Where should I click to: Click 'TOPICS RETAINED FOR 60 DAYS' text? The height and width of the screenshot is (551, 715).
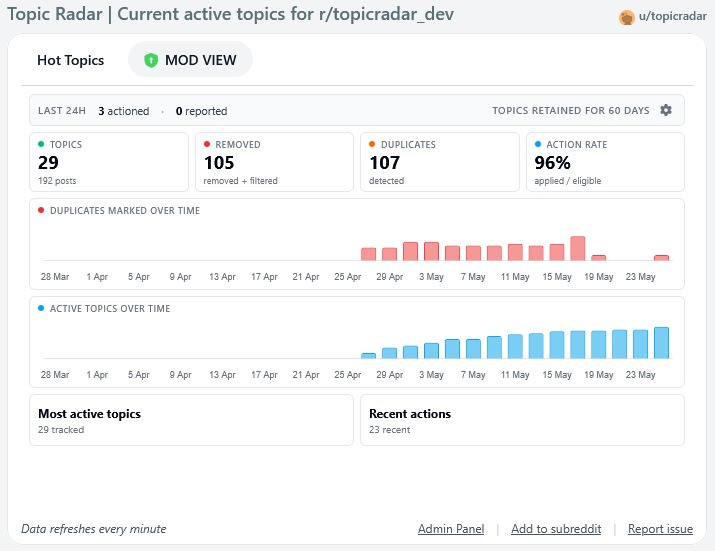[x=570, y=110]
